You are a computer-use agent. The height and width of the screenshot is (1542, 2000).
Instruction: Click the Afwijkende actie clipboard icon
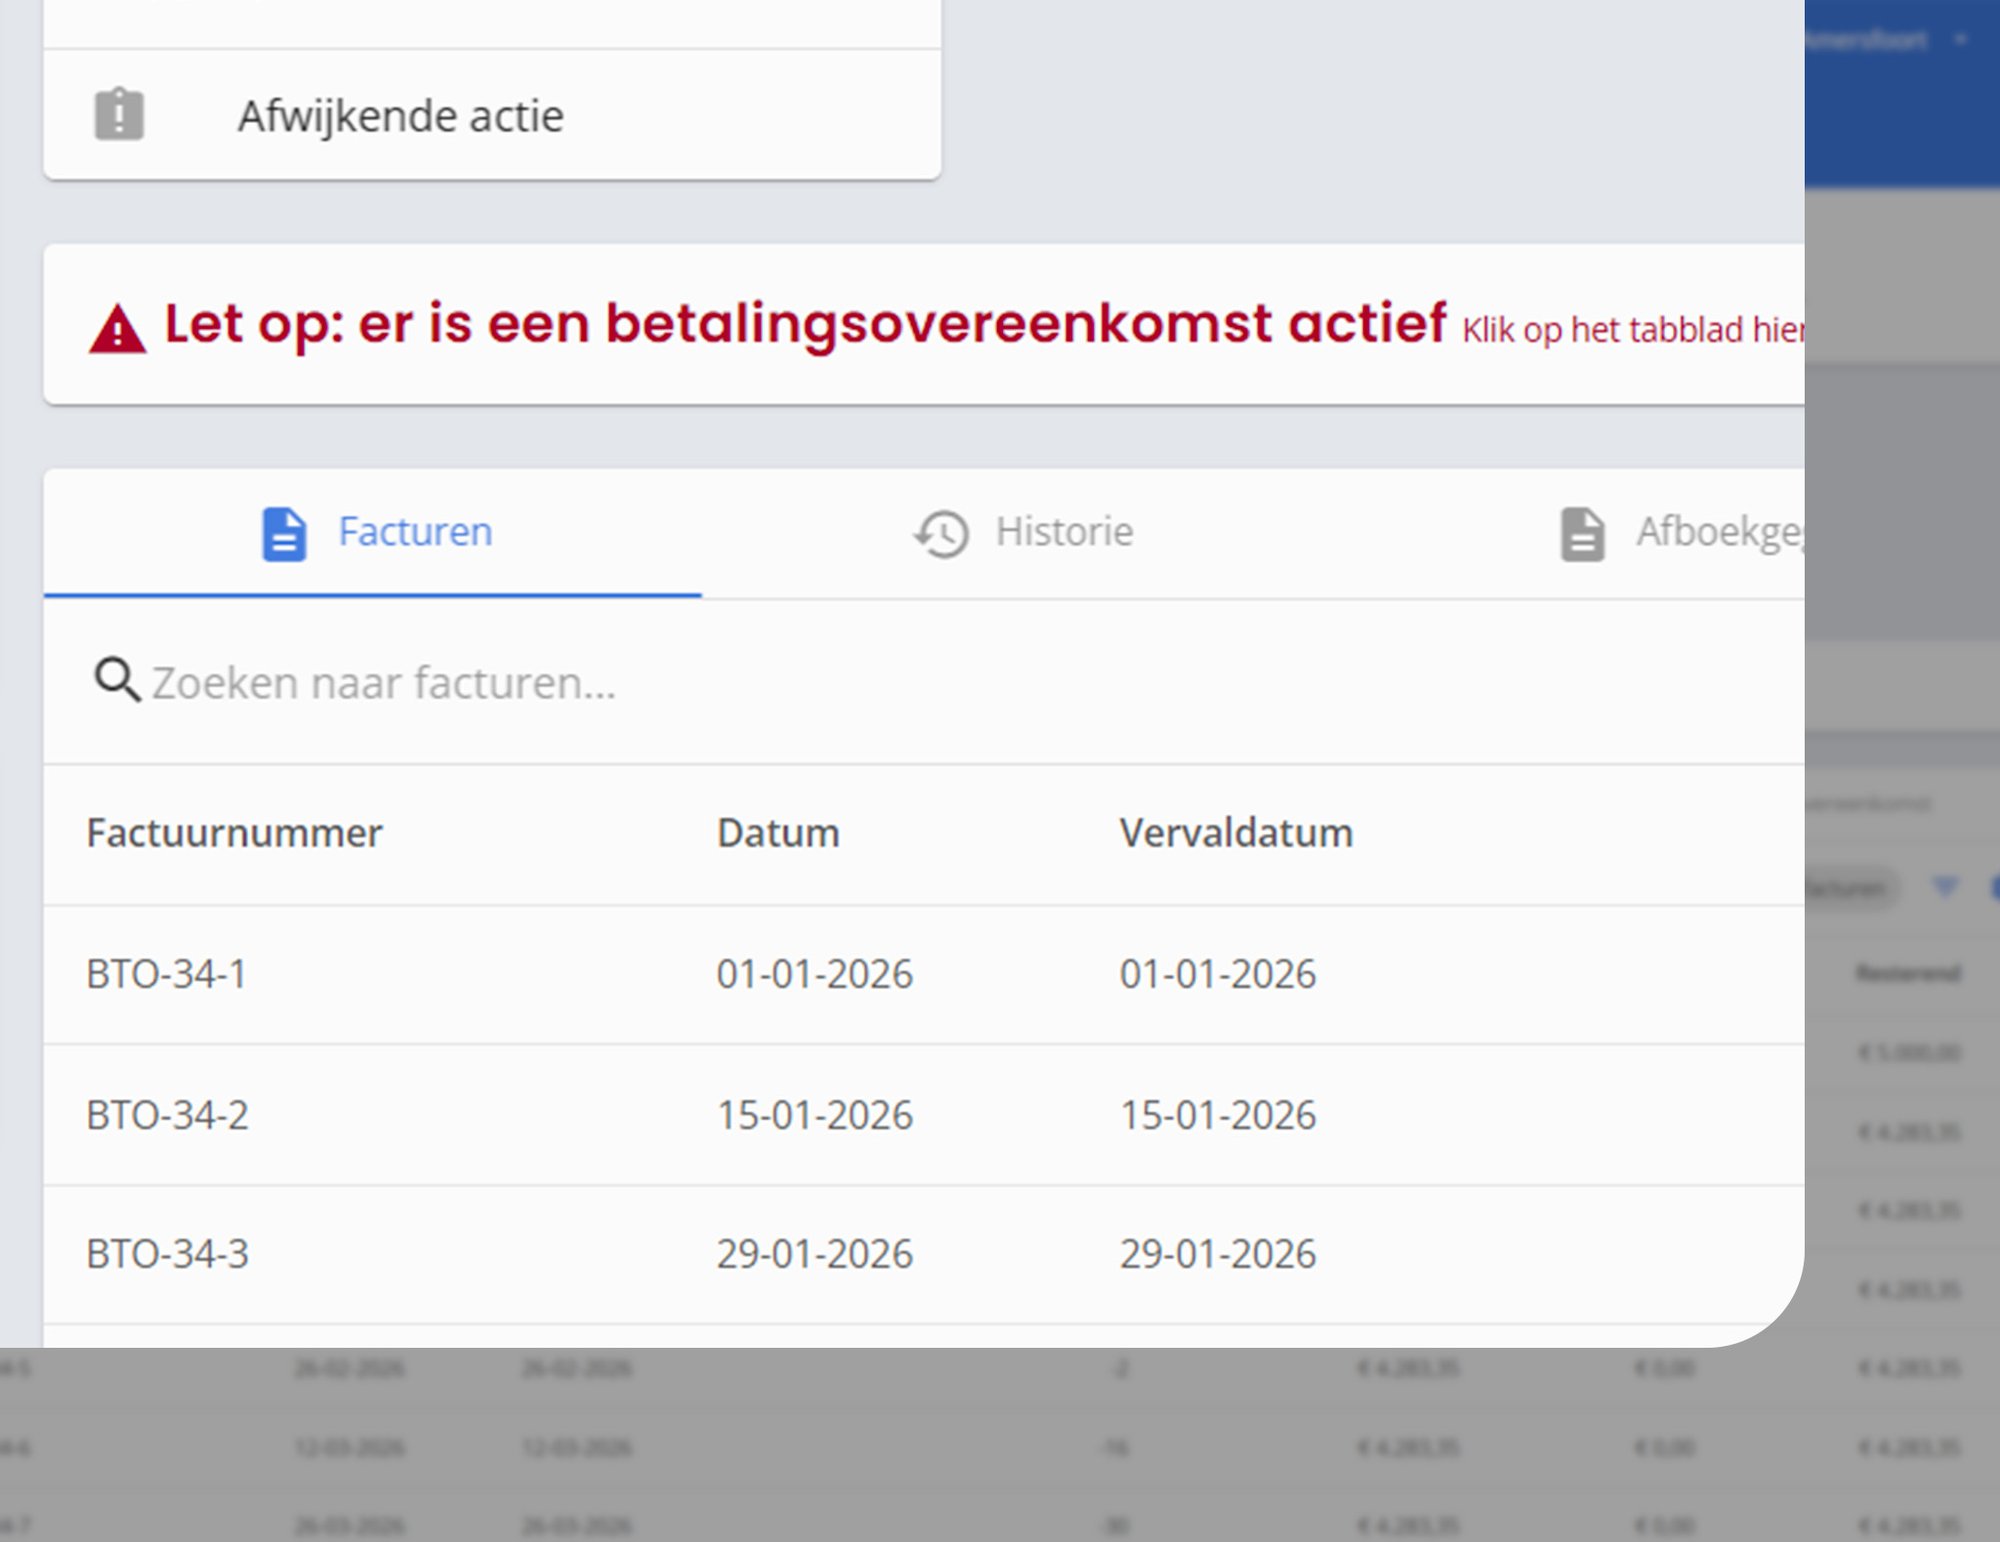[119, 115]
